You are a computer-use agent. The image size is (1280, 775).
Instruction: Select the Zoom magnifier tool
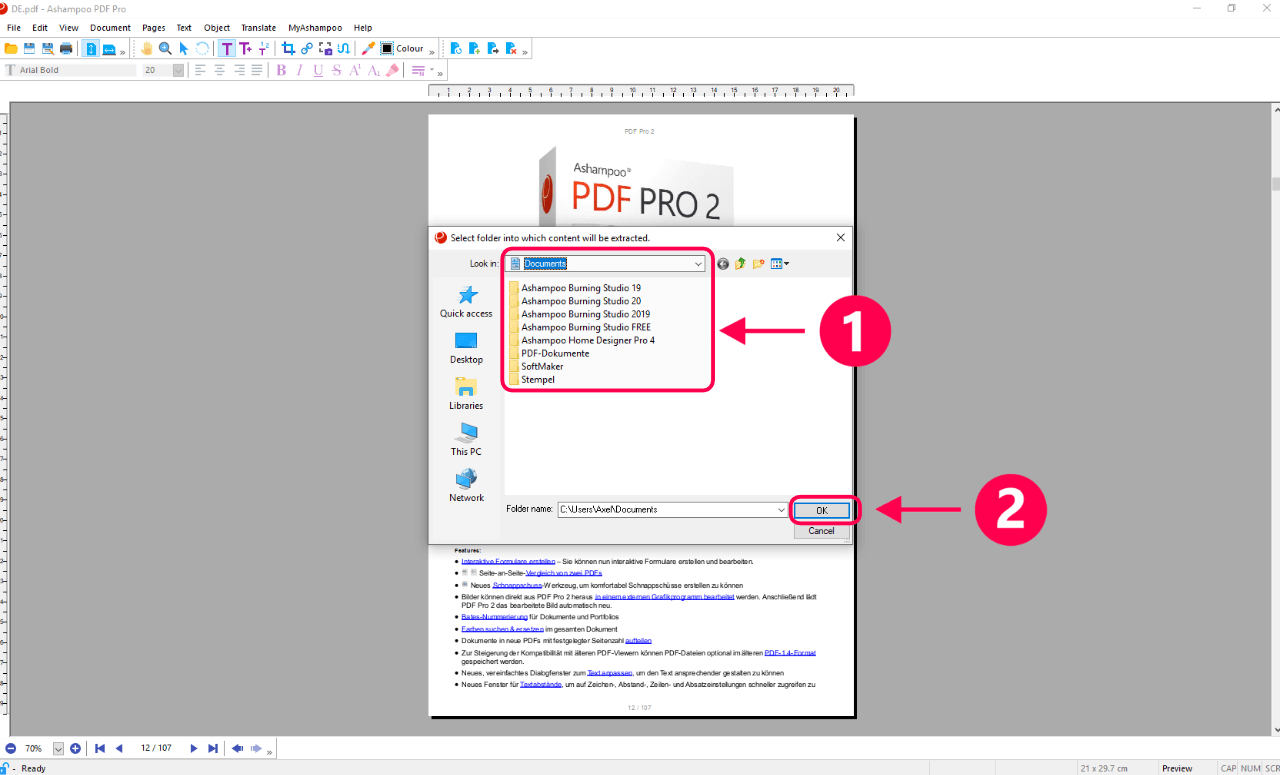click(x=165, y=48)
